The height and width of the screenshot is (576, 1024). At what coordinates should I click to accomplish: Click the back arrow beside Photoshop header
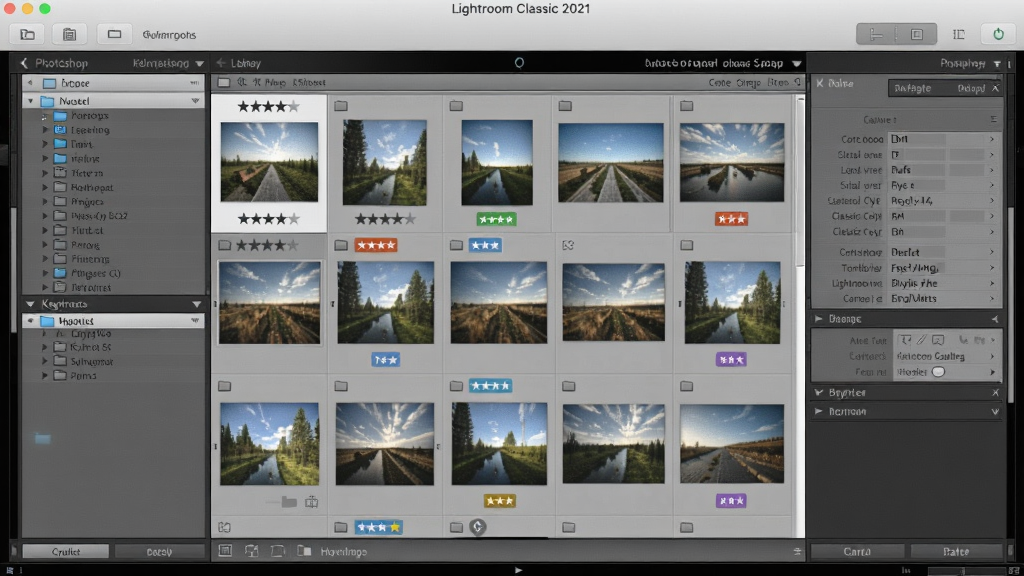click(24, 63)
